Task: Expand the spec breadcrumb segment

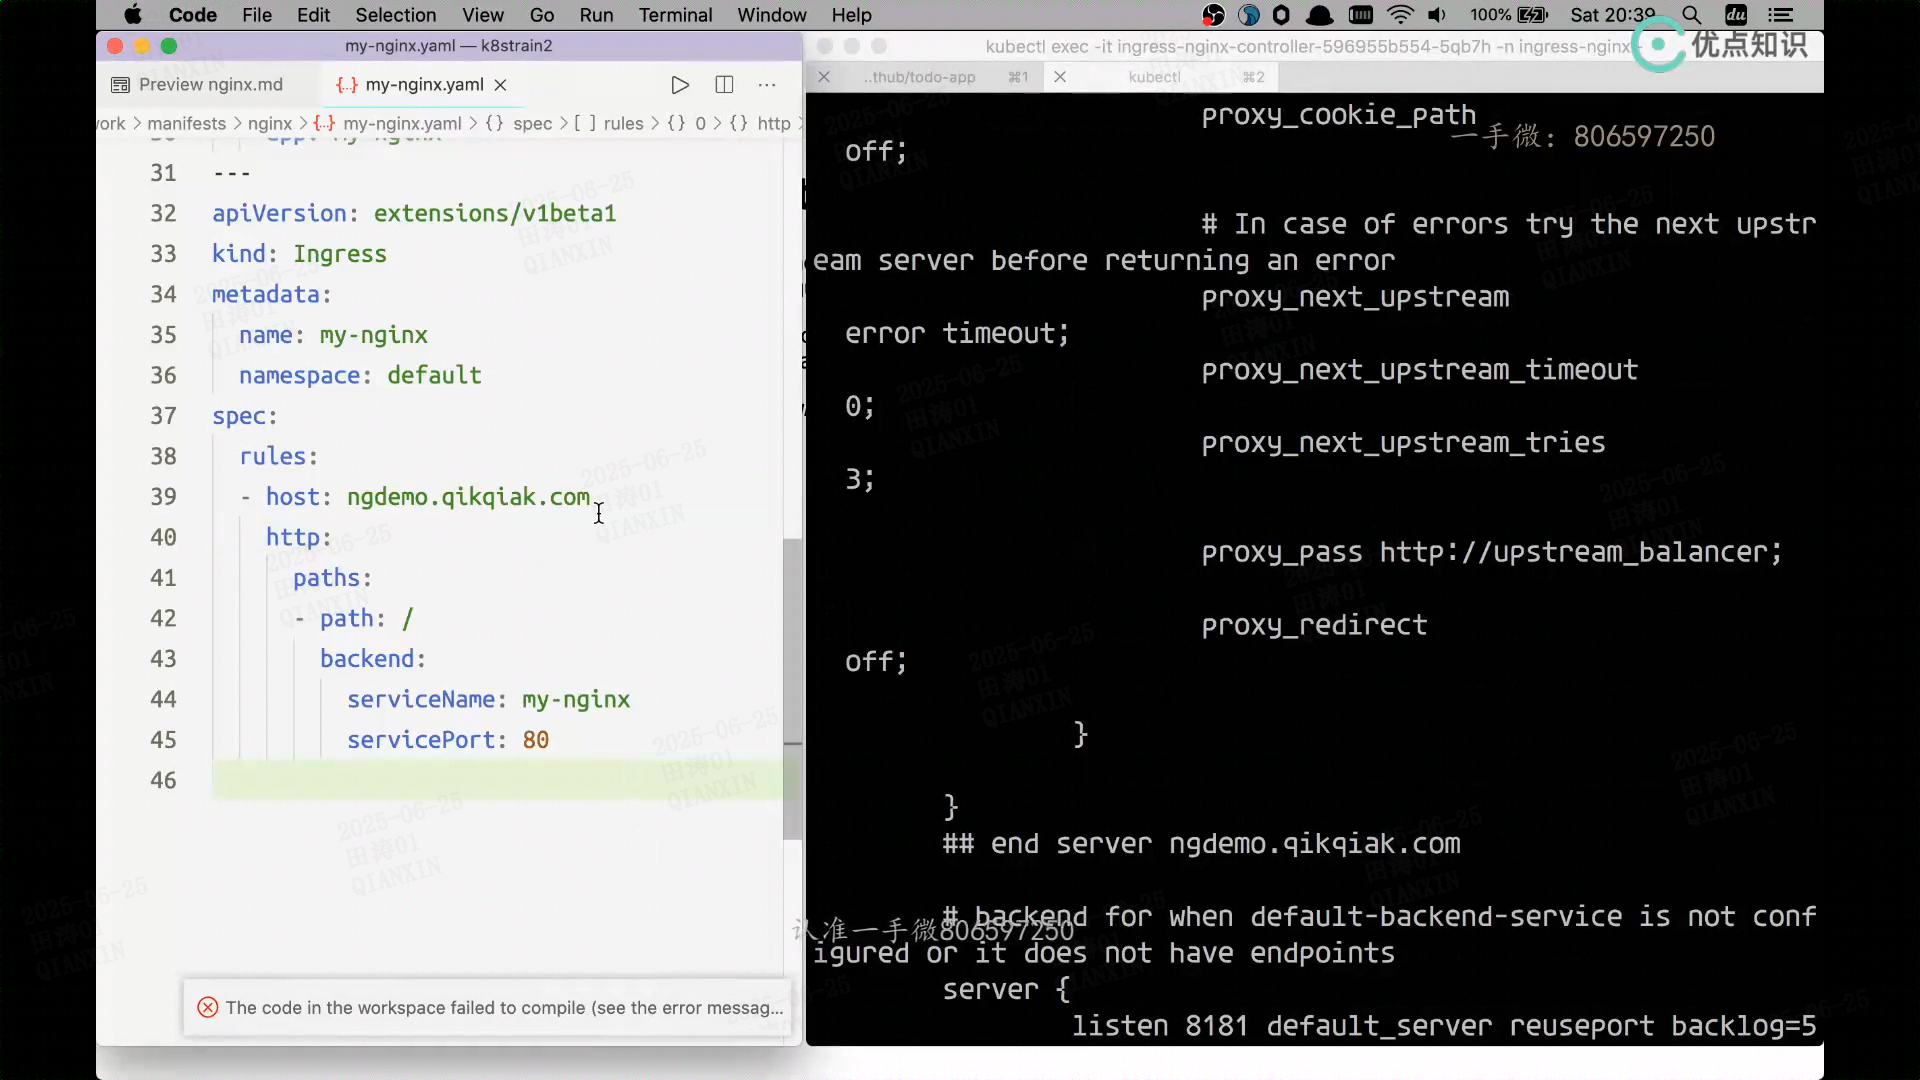Action: click(532, 123)
